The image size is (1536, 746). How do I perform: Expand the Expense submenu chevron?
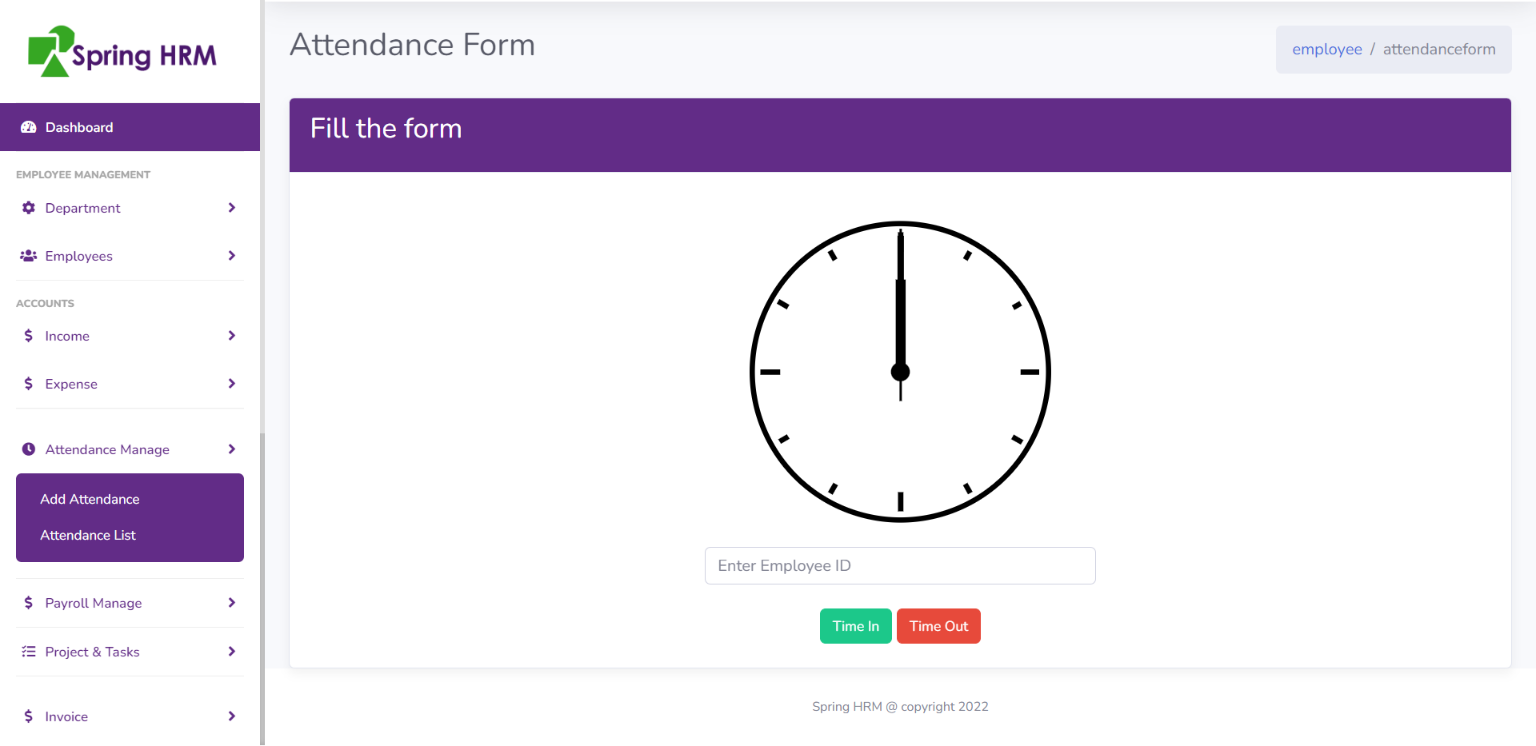[x=231, y=384]
